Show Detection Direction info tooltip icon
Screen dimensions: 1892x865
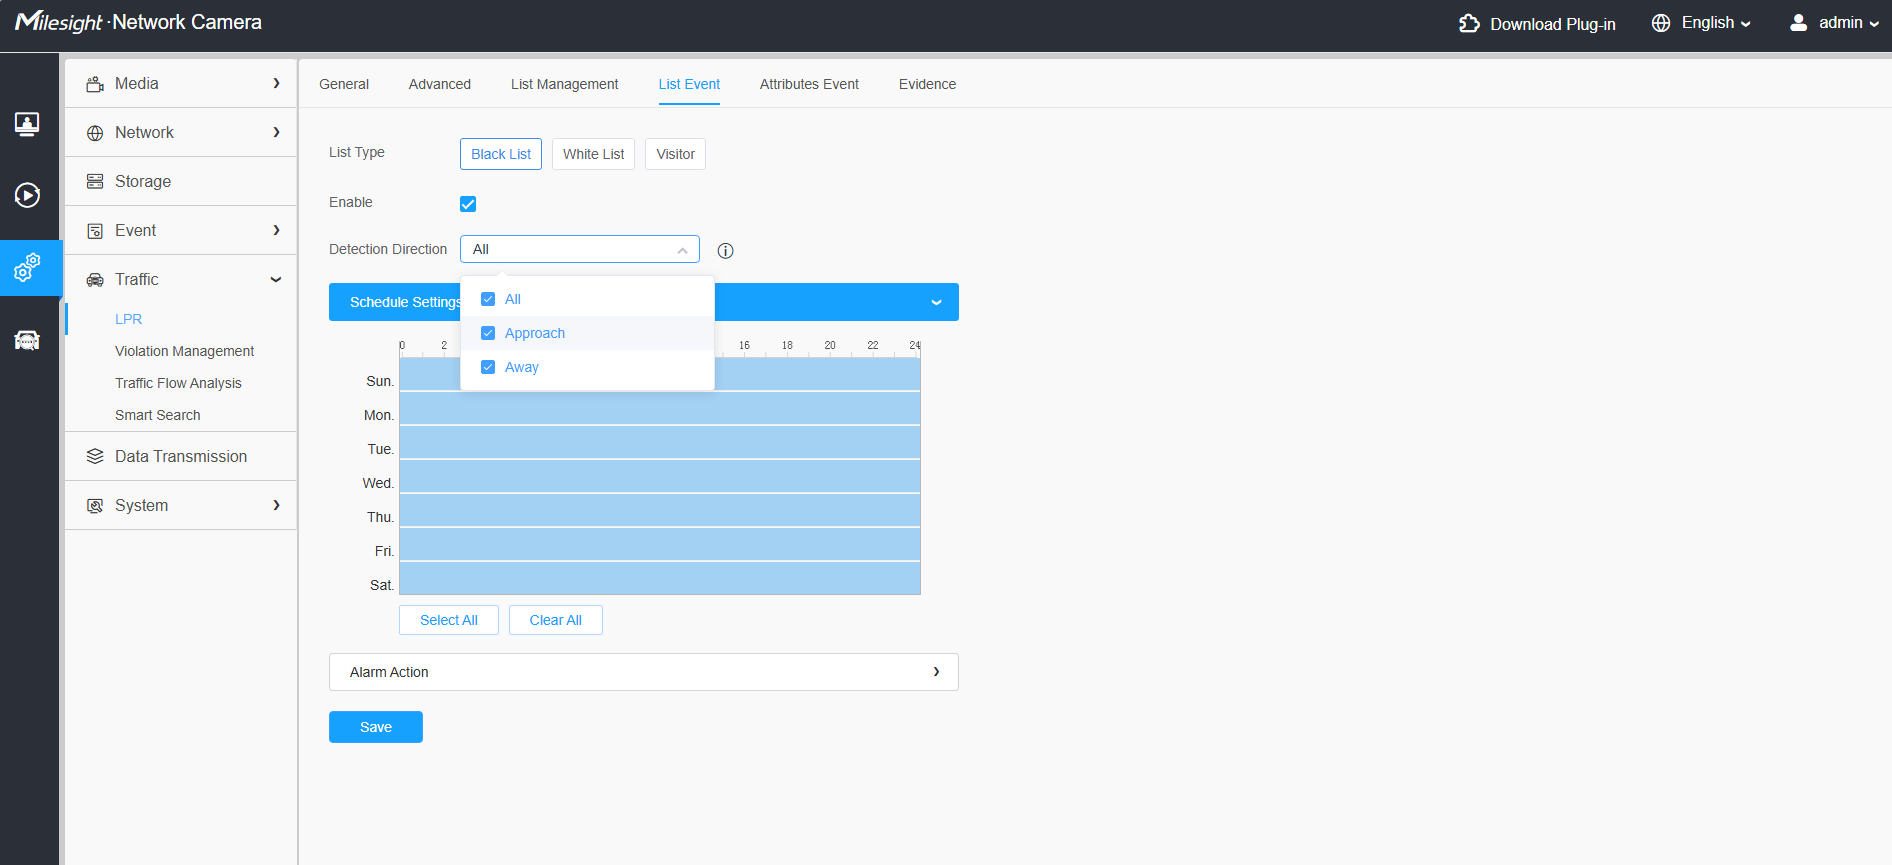(726, 251)
